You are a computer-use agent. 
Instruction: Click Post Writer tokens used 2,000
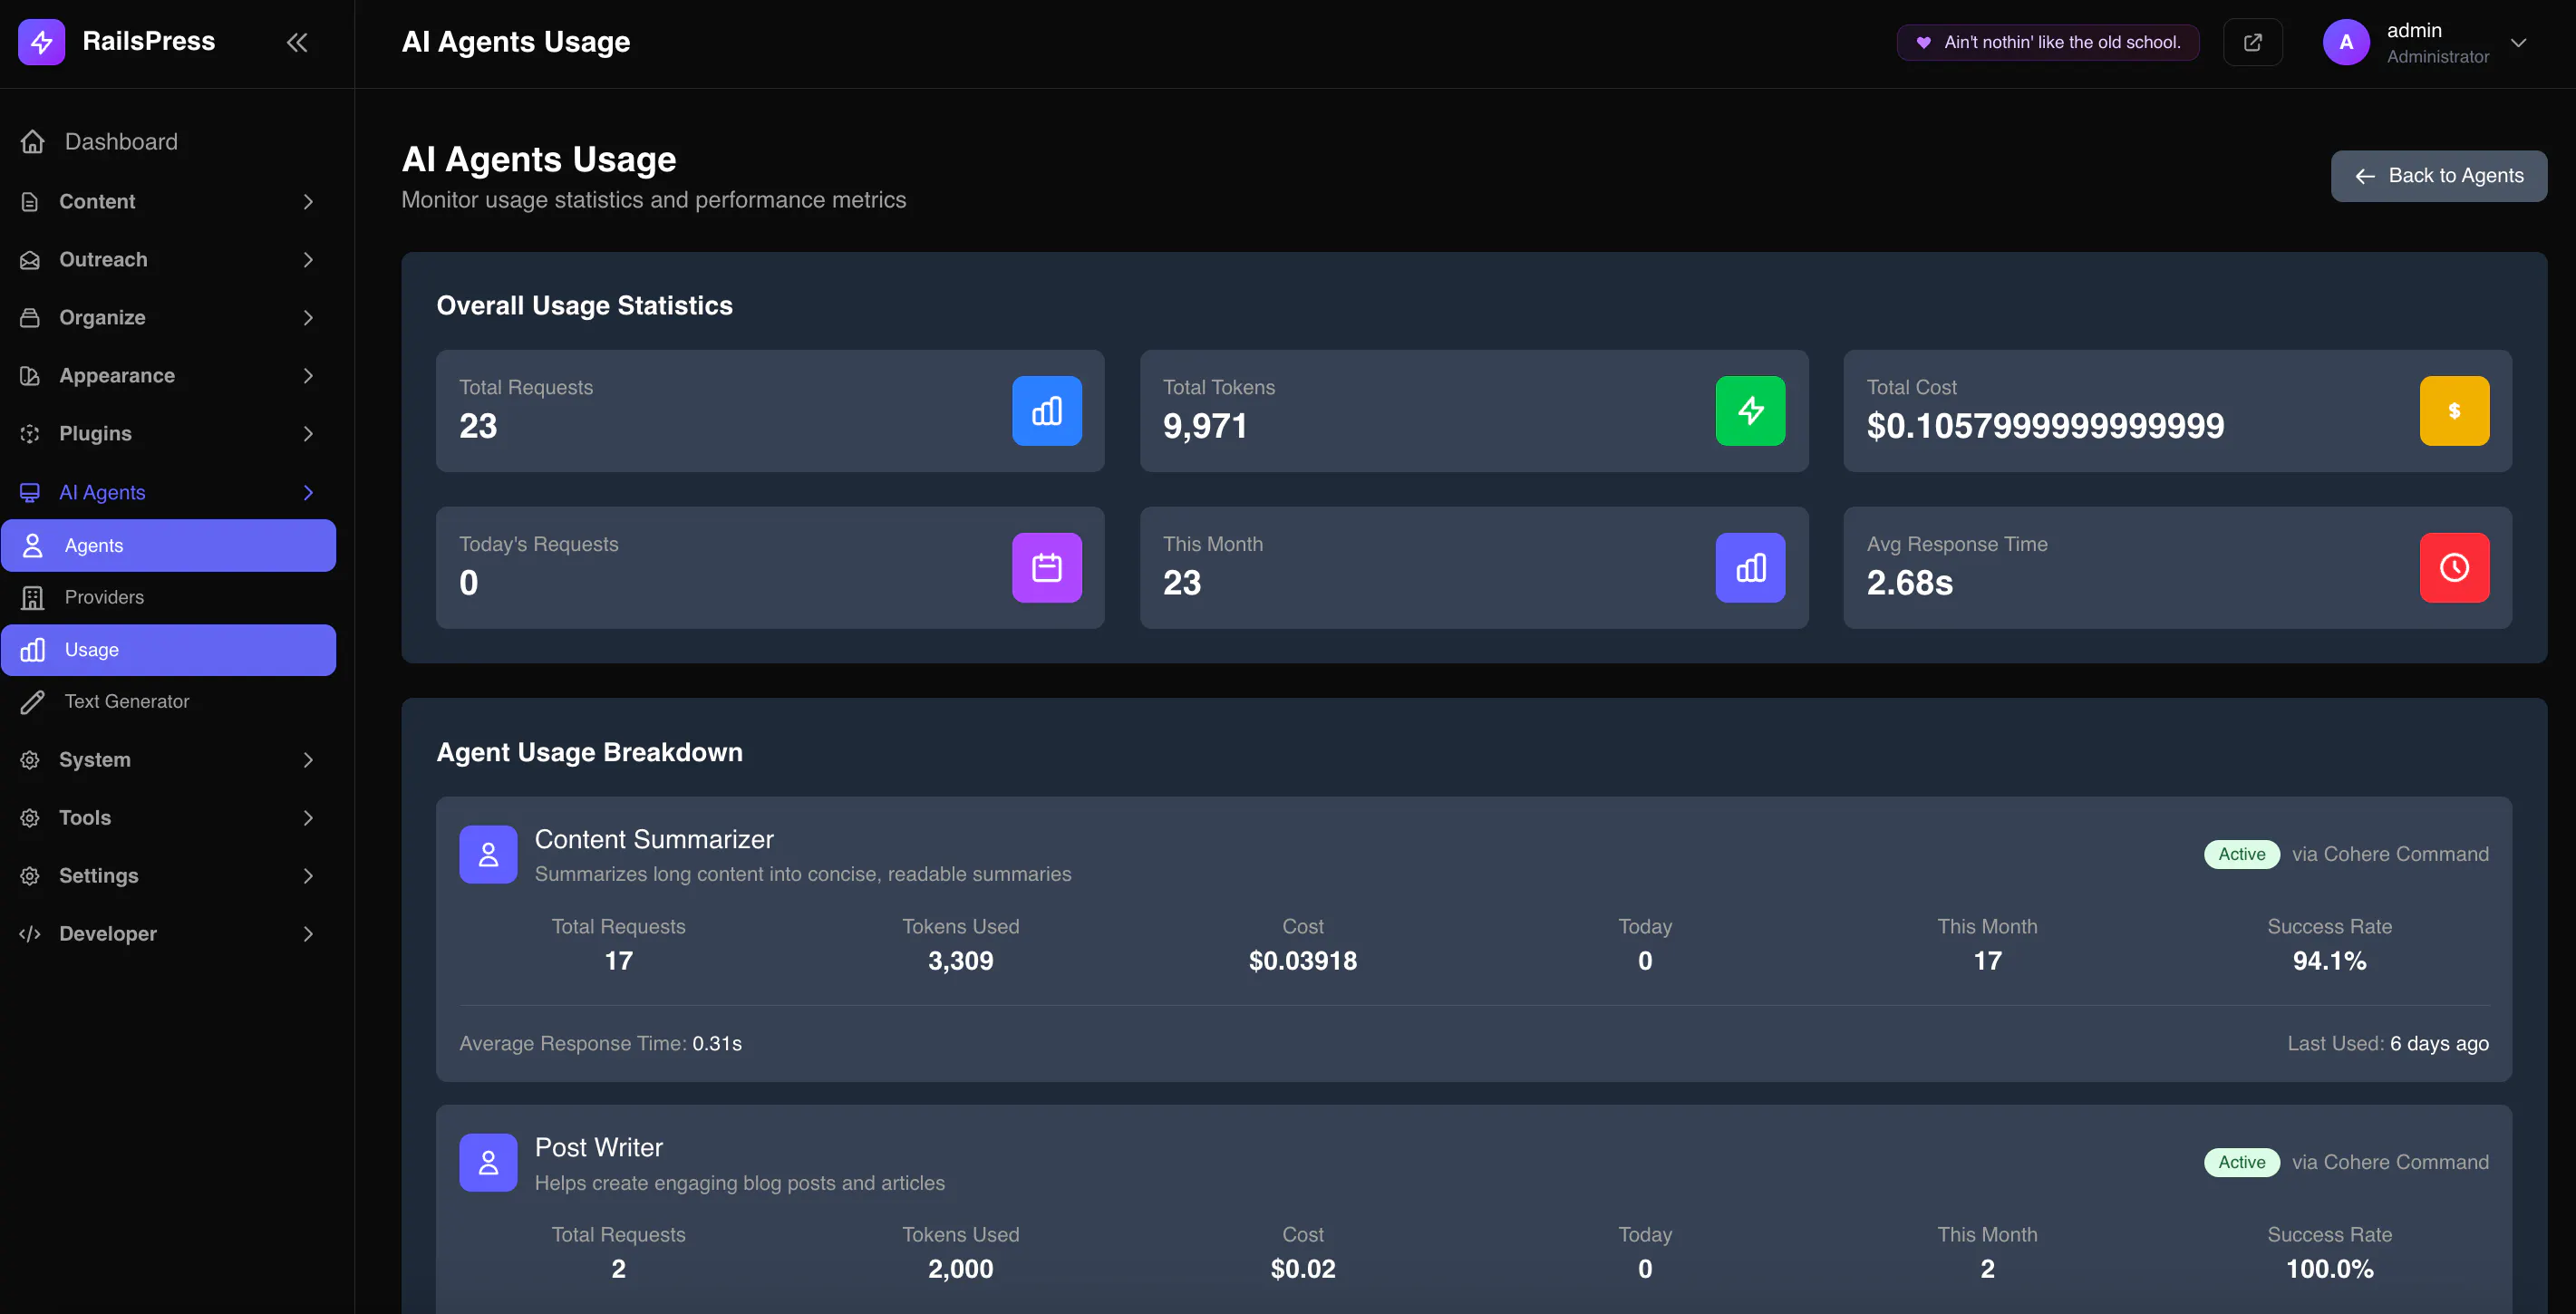point(960,1270)
